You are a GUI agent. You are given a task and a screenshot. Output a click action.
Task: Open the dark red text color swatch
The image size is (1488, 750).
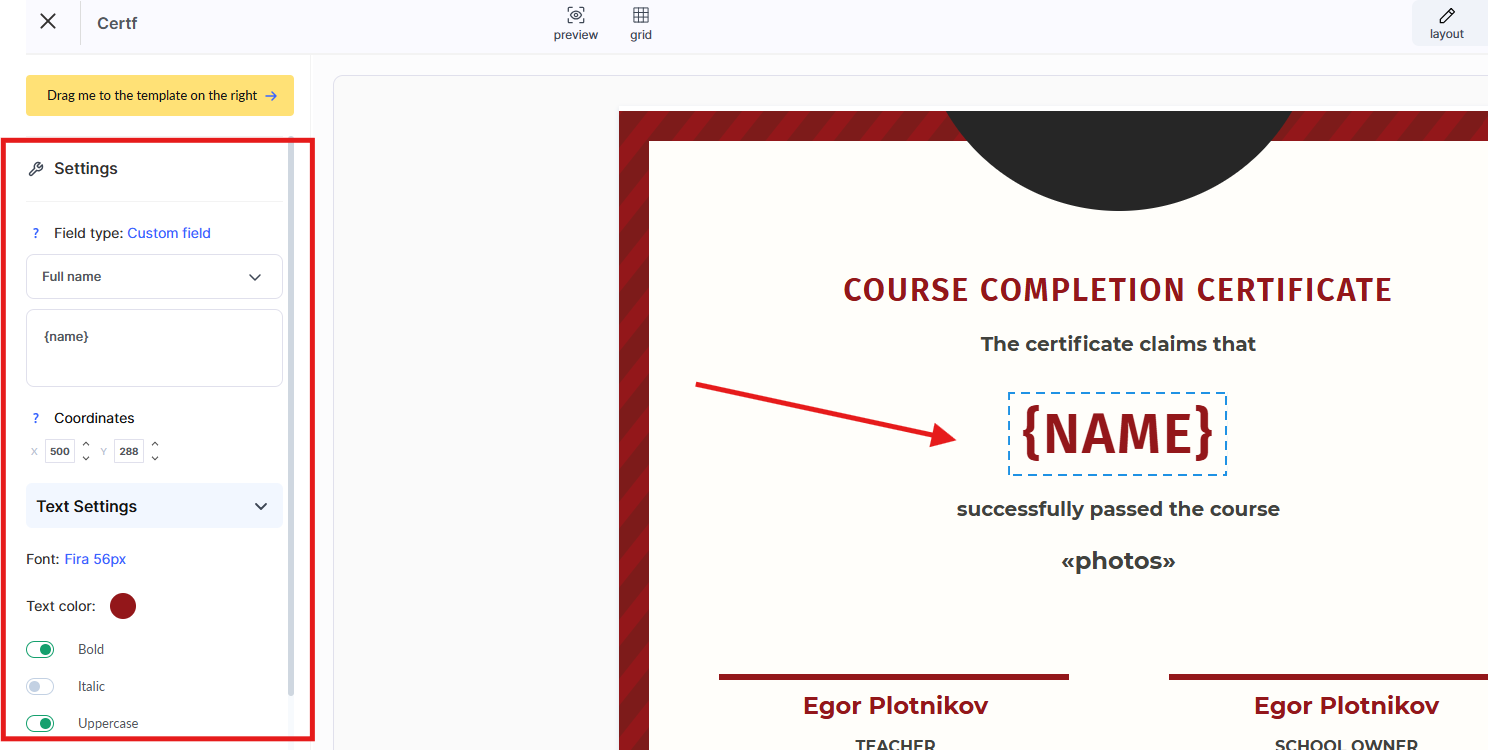[x=123, y=606]
